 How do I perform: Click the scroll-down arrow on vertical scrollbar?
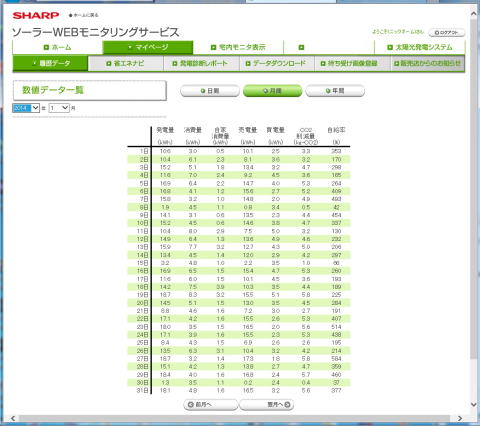coord(474,405)
